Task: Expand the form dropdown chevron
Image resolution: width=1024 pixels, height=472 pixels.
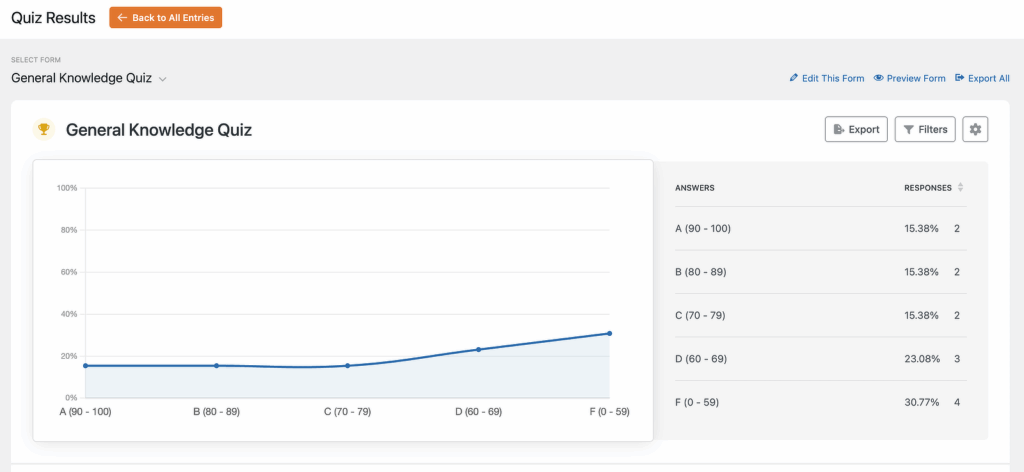Action: click(163, 79)
